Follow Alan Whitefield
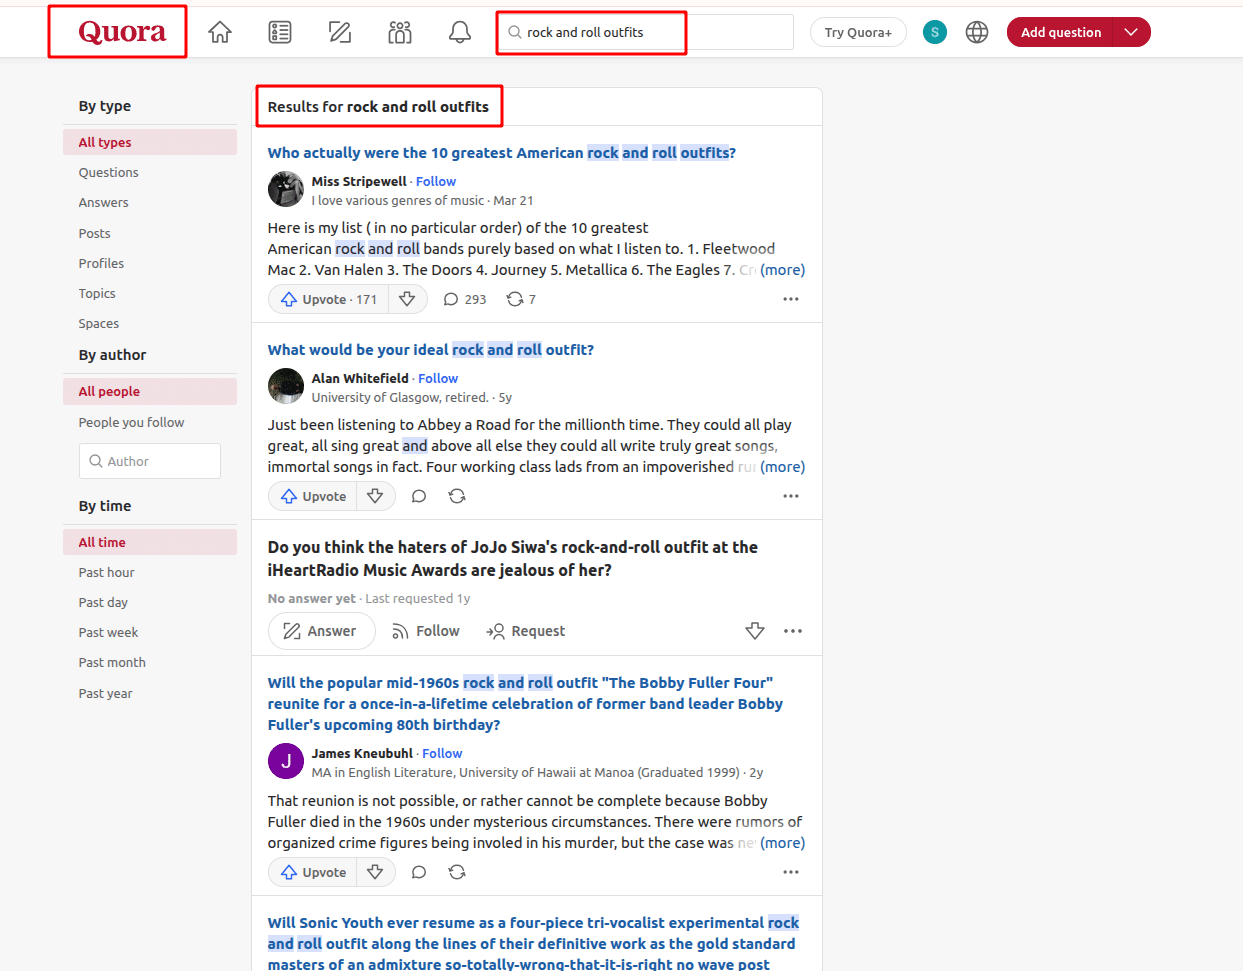 click(438, 378)
